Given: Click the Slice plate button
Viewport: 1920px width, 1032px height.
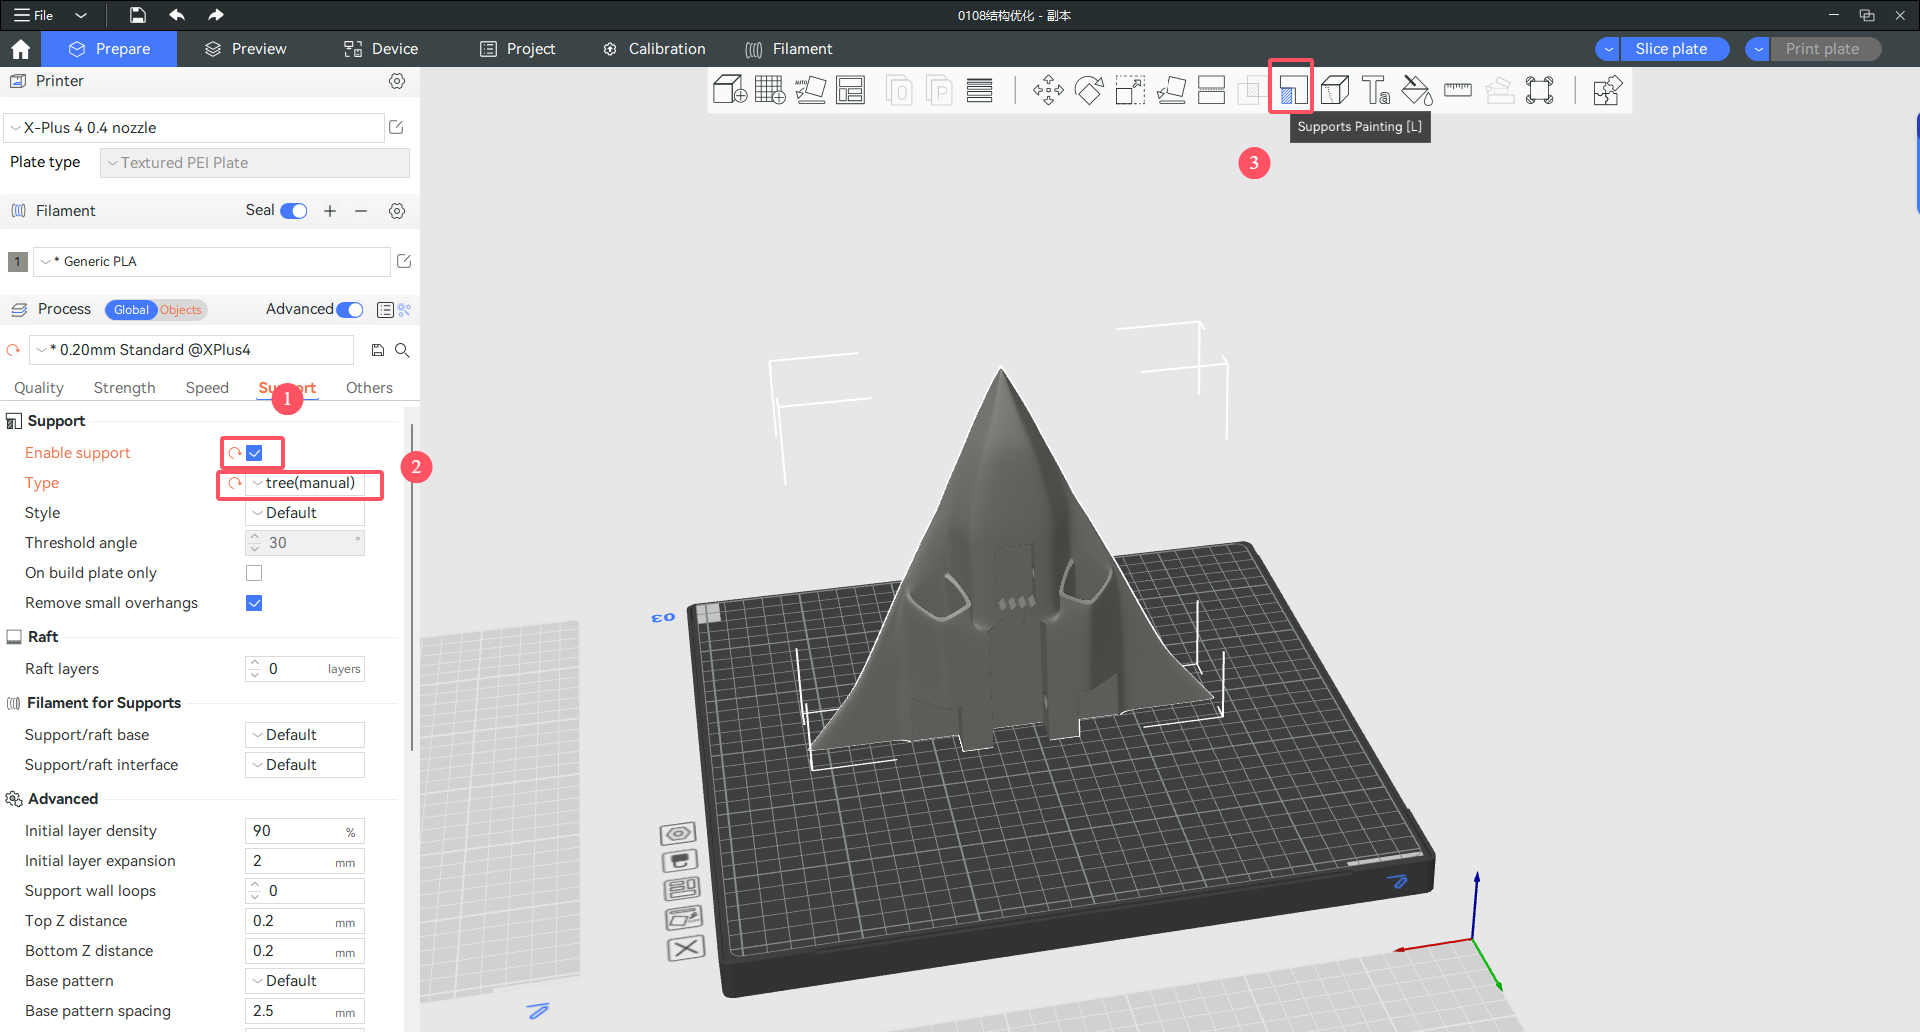Looking at the screenshot, I should coord(1673,48).
